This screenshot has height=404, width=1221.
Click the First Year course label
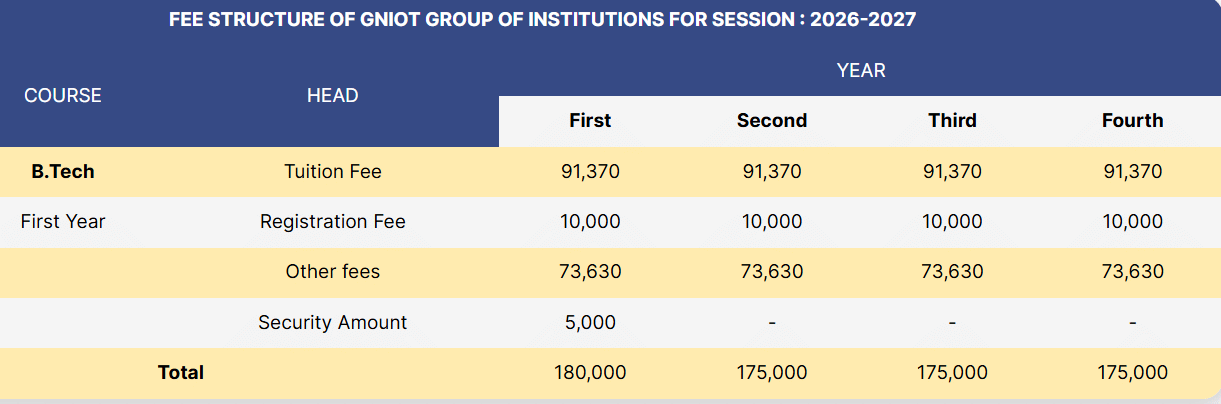pyautogui.click(x=63, y=222)
